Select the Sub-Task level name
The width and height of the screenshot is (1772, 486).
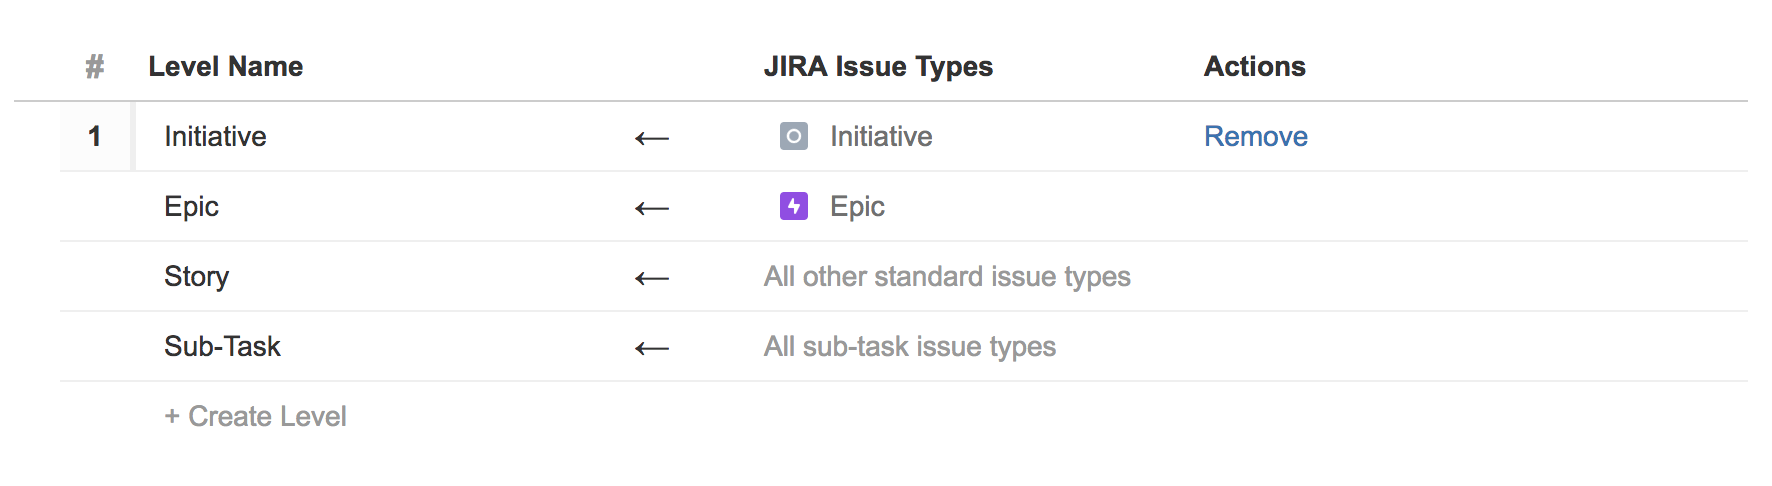coord(222,346)
